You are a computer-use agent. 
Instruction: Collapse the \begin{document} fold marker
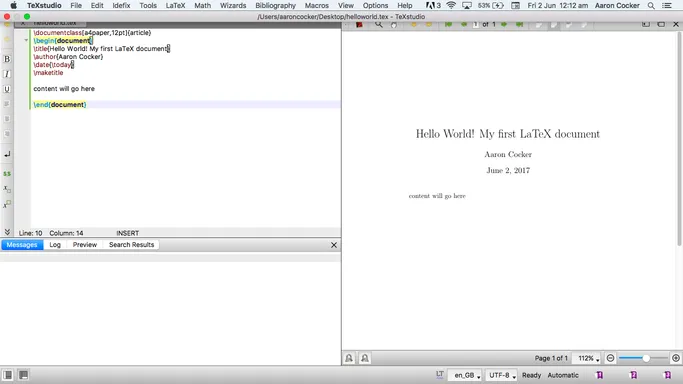[26, 40]
